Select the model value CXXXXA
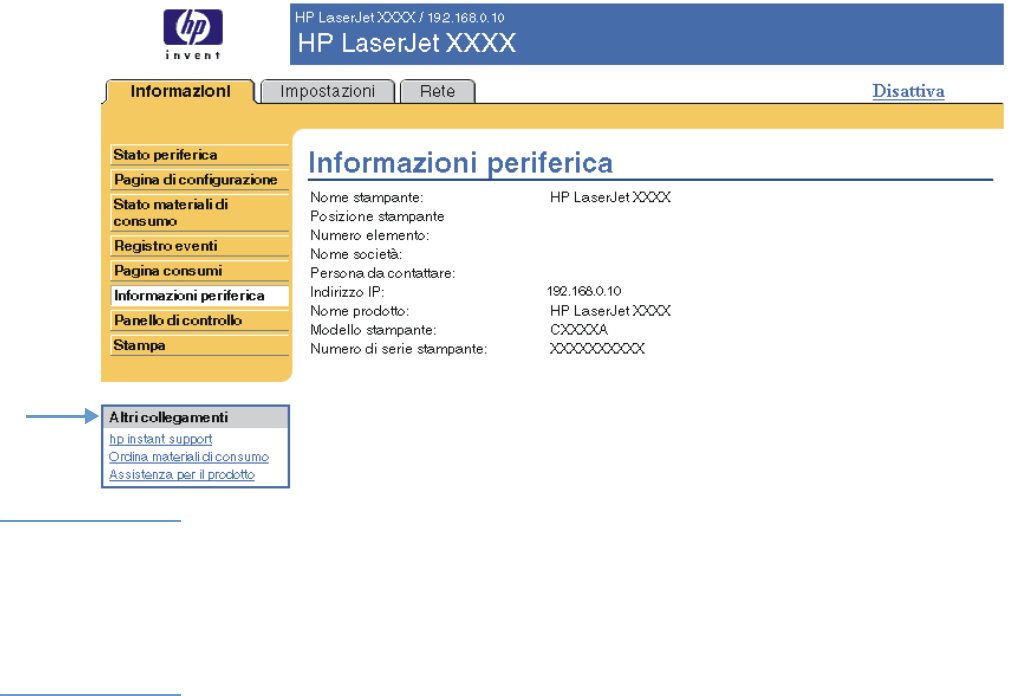This screenshot has height=696, width=1011. [x=578, y=330]
